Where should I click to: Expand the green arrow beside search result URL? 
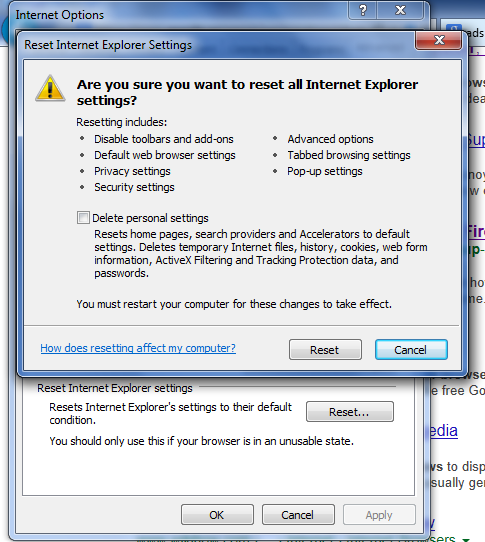click(466, 540)
